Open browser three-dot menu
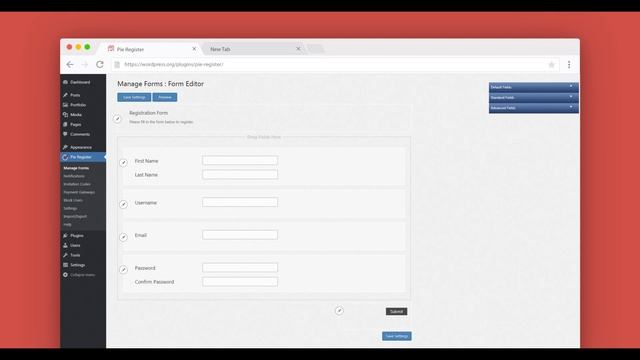 [569, 64]
